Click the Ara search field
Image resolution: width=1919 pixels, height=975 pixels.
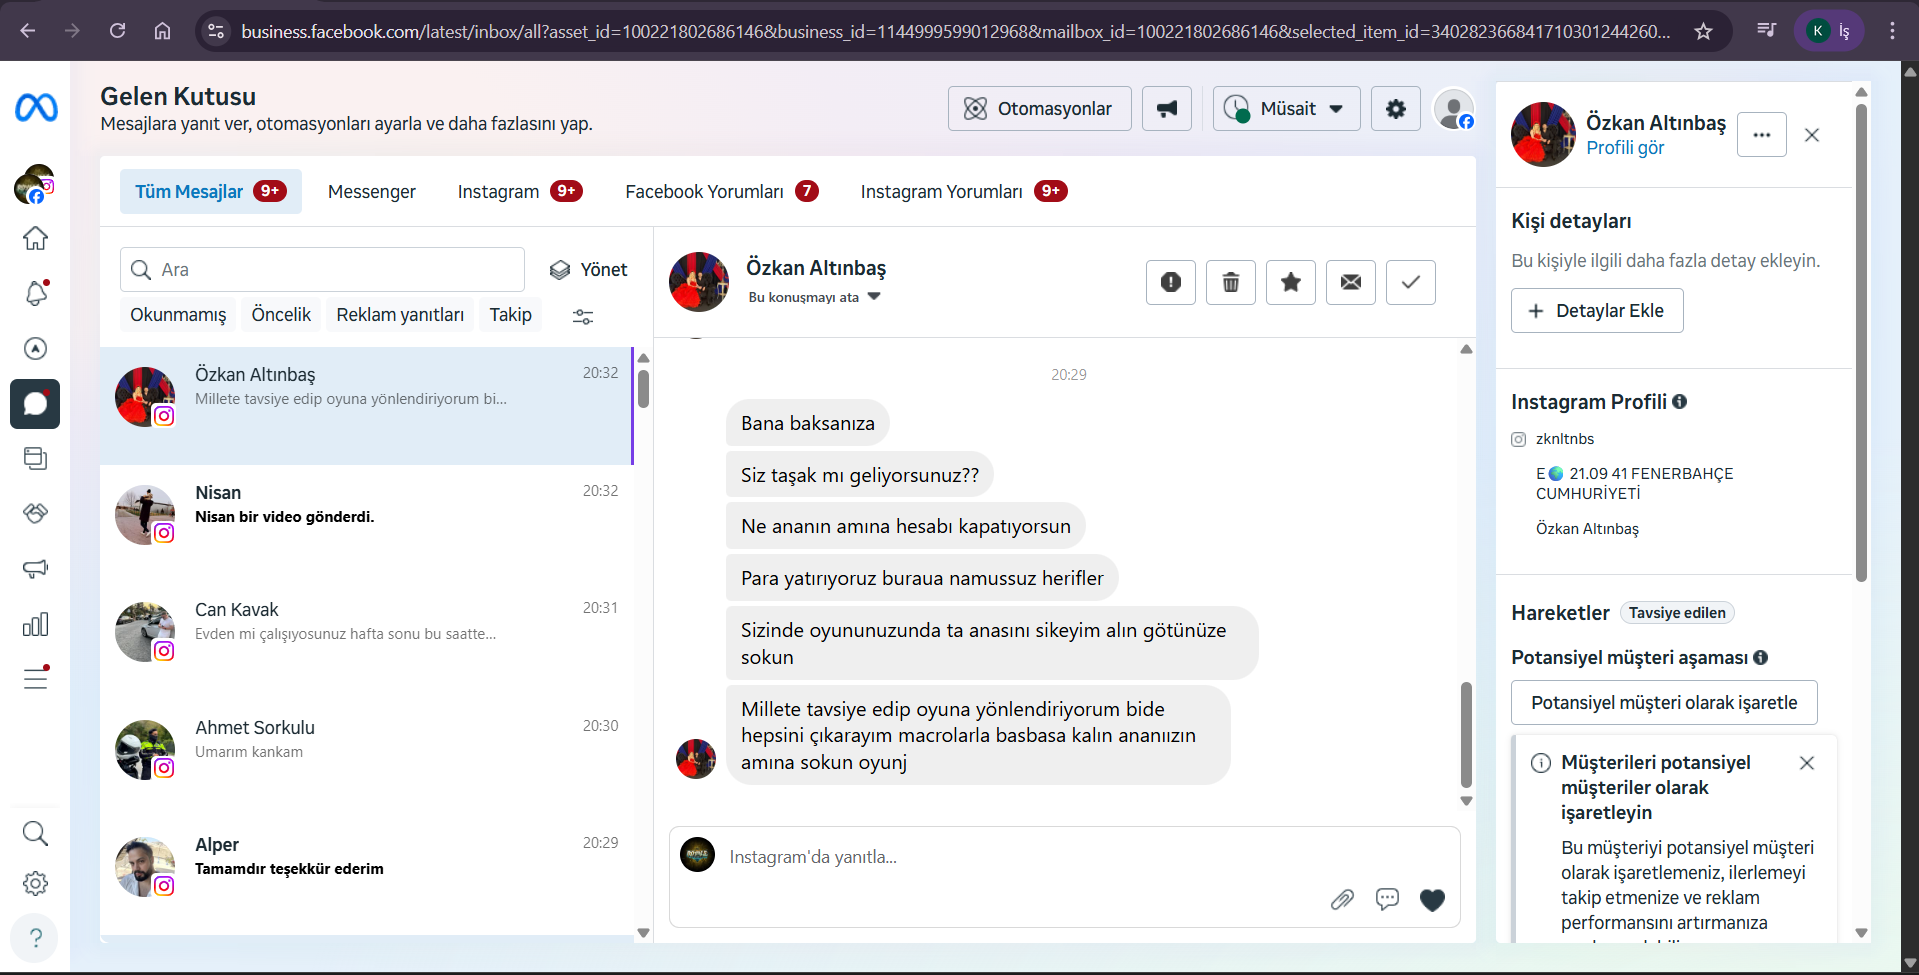tap(322, 269)
